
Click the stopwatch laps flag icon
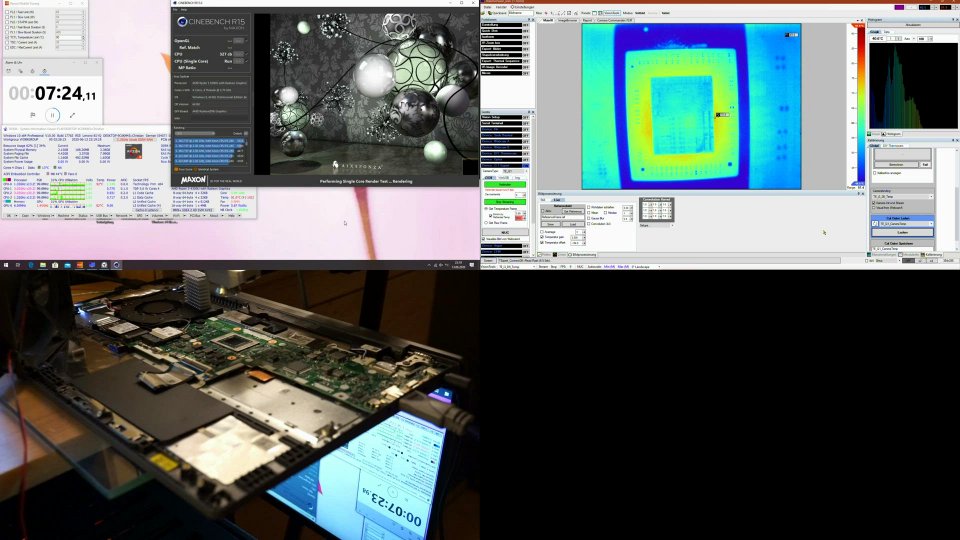coord(33,115)
